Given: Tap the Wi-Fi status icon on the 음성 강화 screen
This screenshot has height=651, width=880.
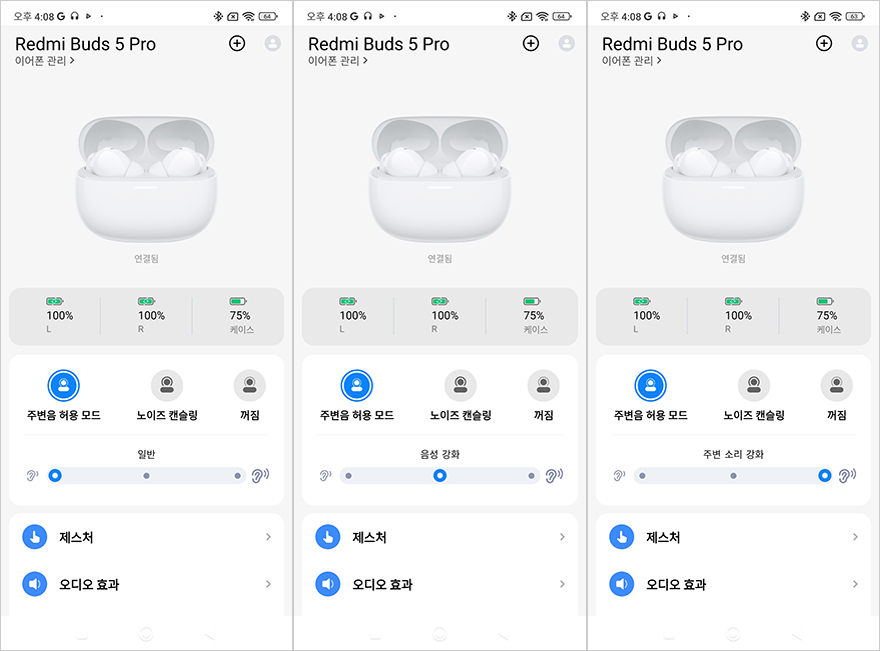Looking at the screenshot, I should tap(542, 16).
